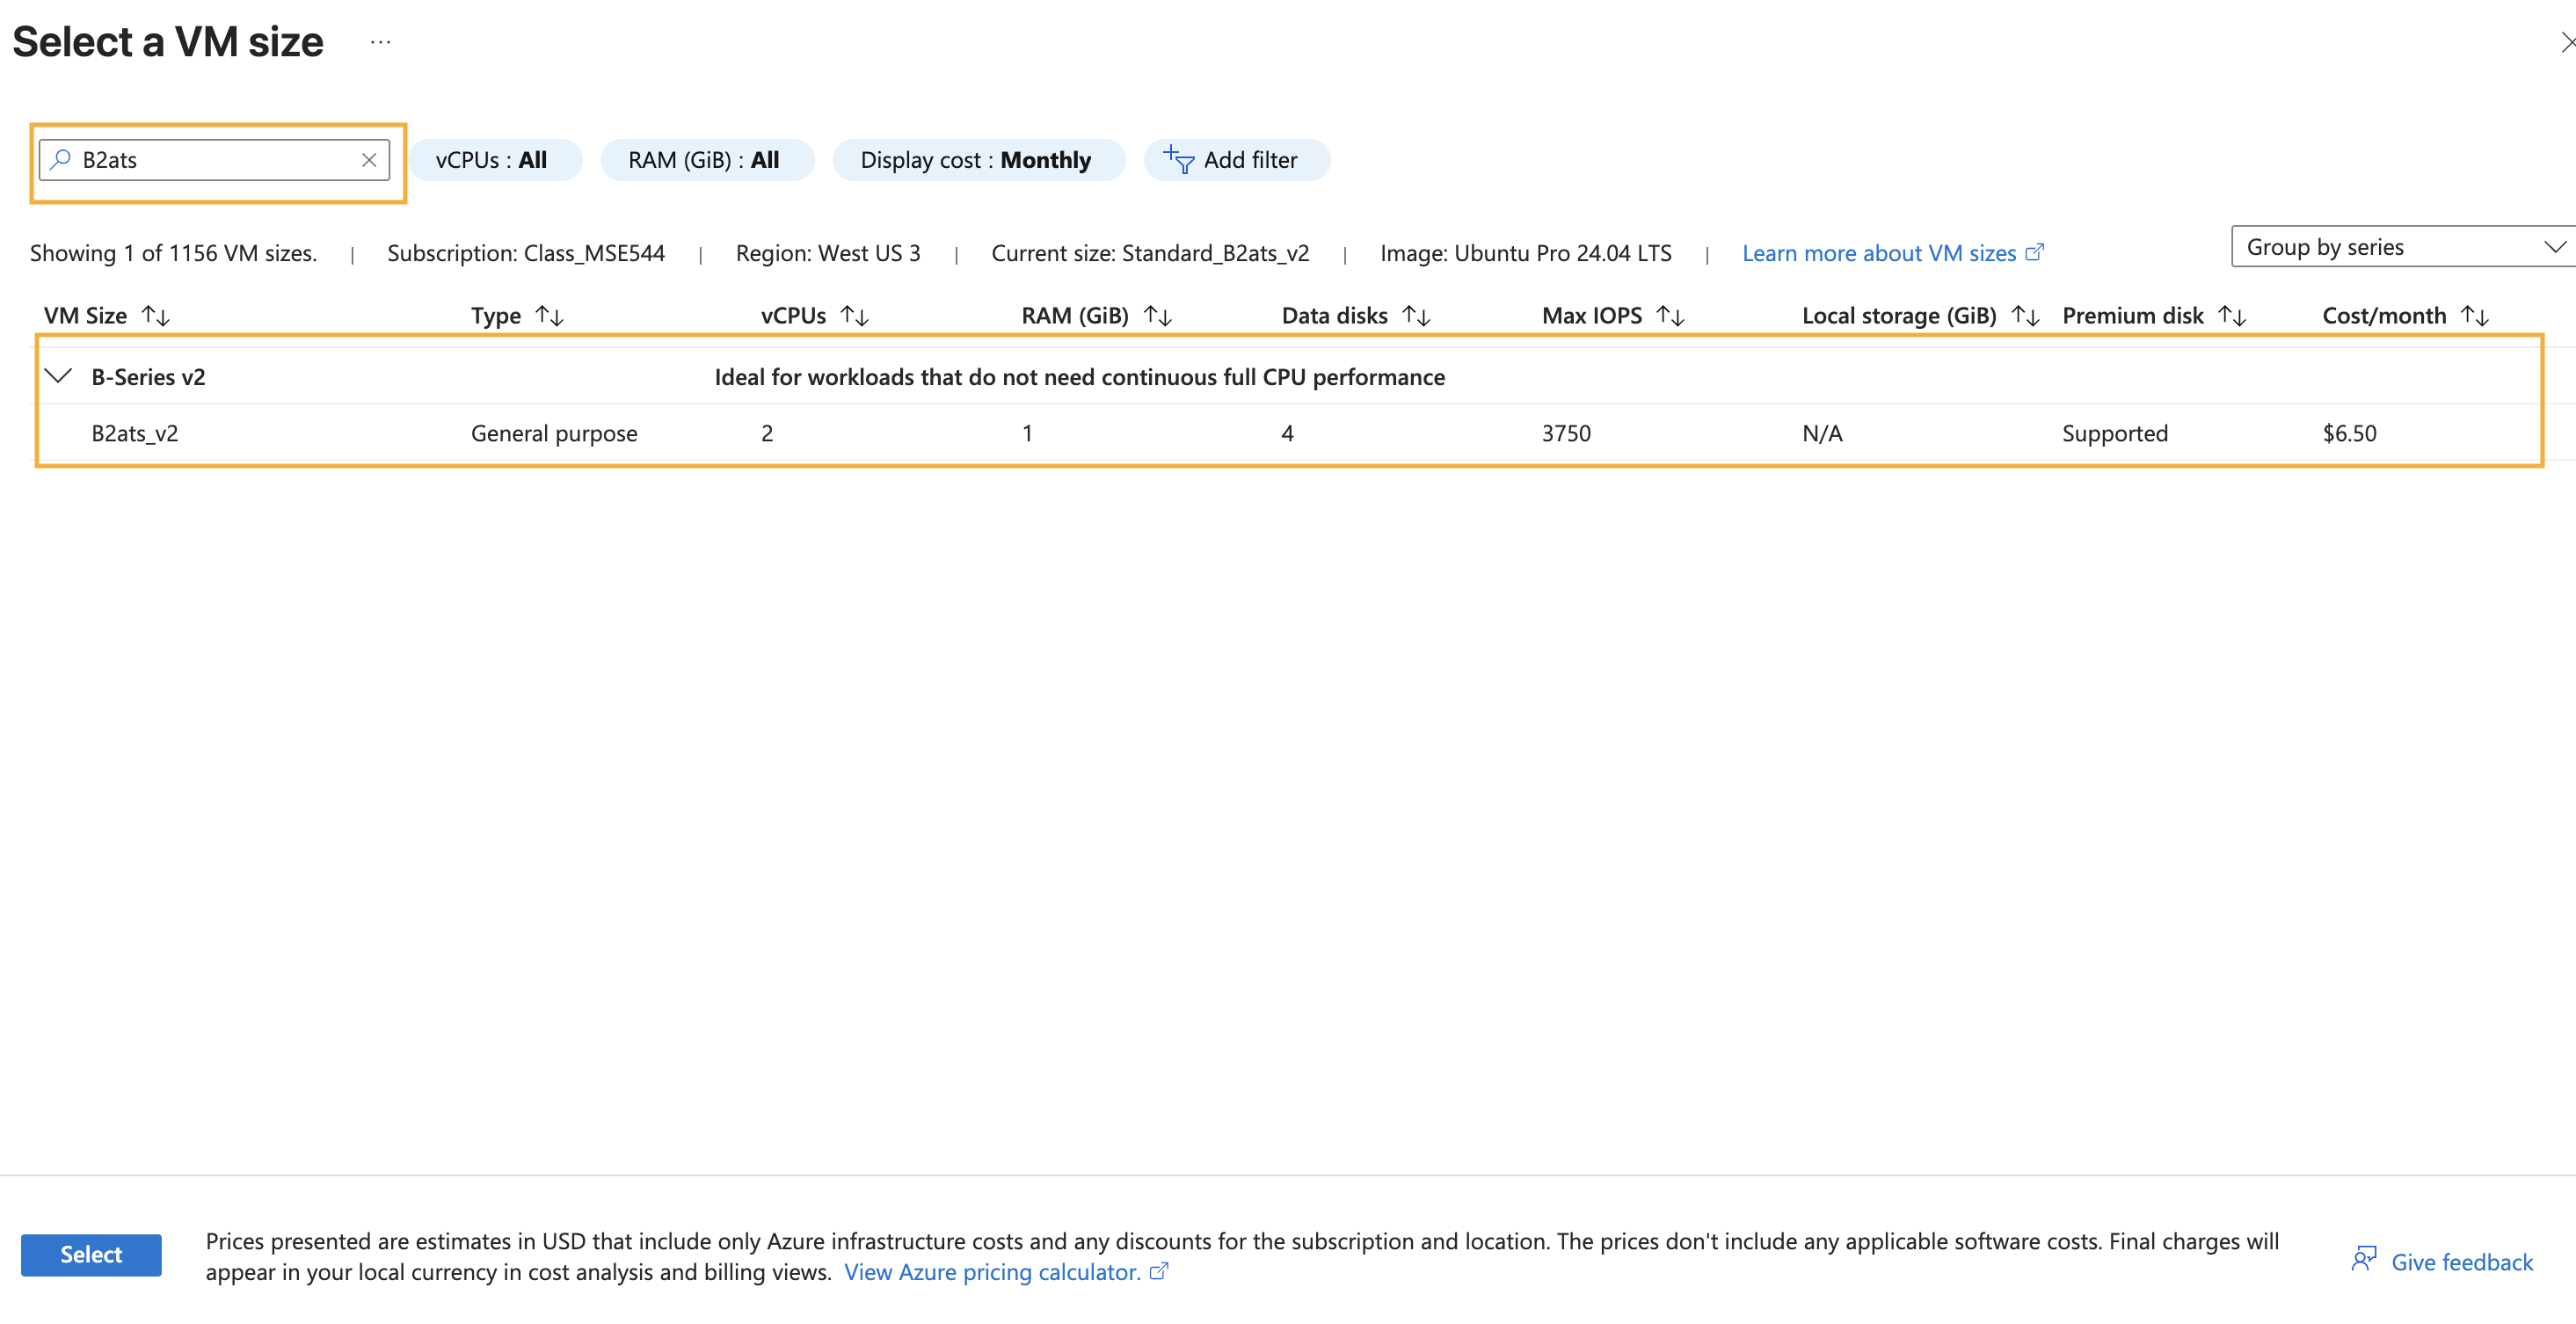Open the more options ellipsis menu
The width and height of the screenshot is (2576, 1324).
(380, 42)
